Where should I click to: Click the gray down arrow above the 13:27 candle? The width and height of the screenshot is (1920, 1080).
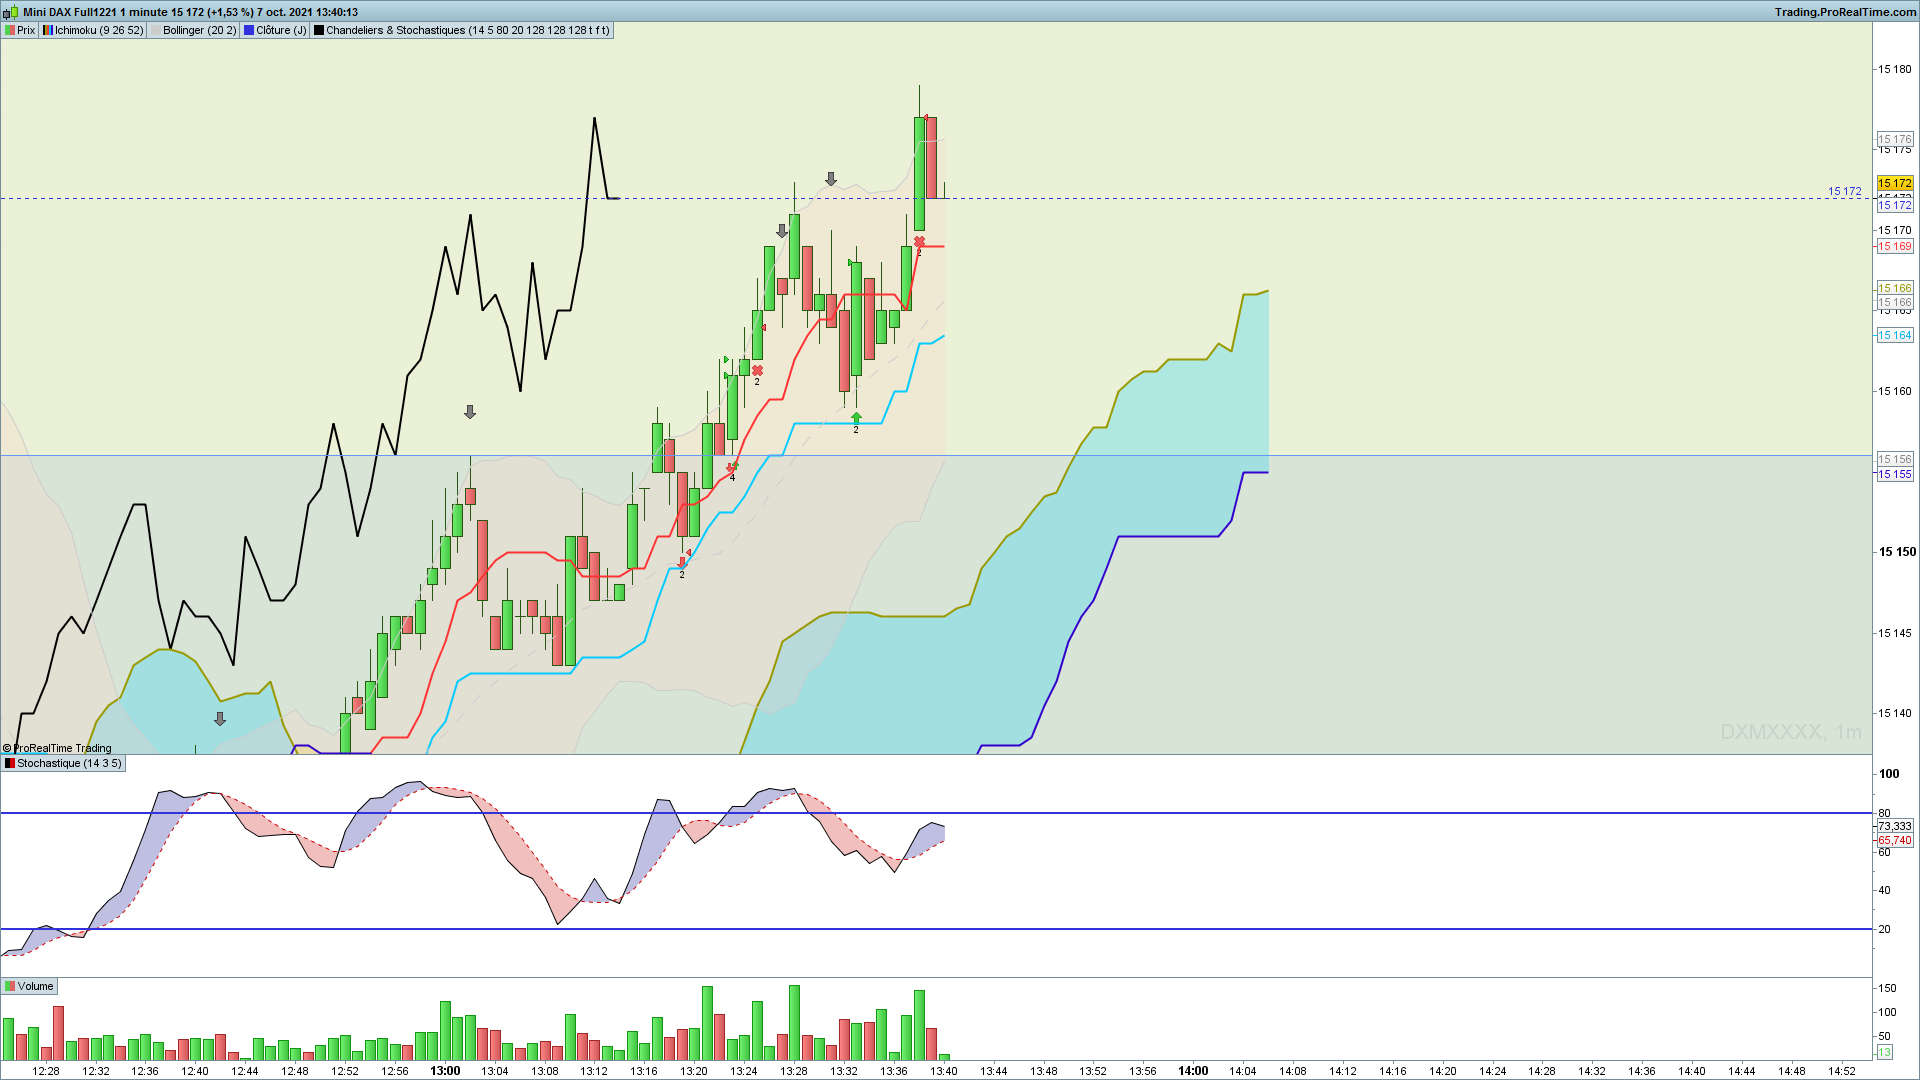point(782,231)
